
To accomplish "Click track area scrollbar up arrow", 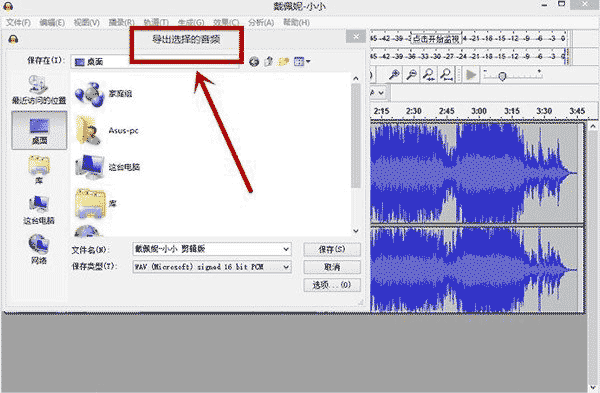I will [593, 126].
